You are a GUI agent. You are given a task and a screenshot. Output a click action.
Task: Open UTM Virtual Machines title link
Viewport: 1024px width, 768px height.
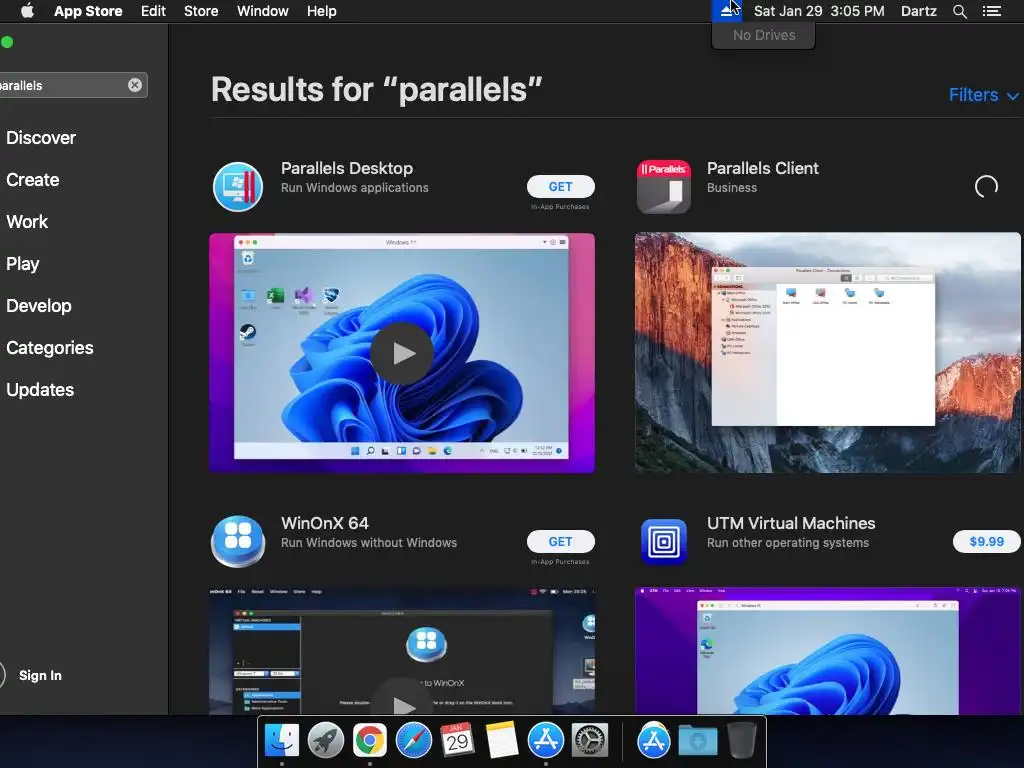(x=791, y=524)
